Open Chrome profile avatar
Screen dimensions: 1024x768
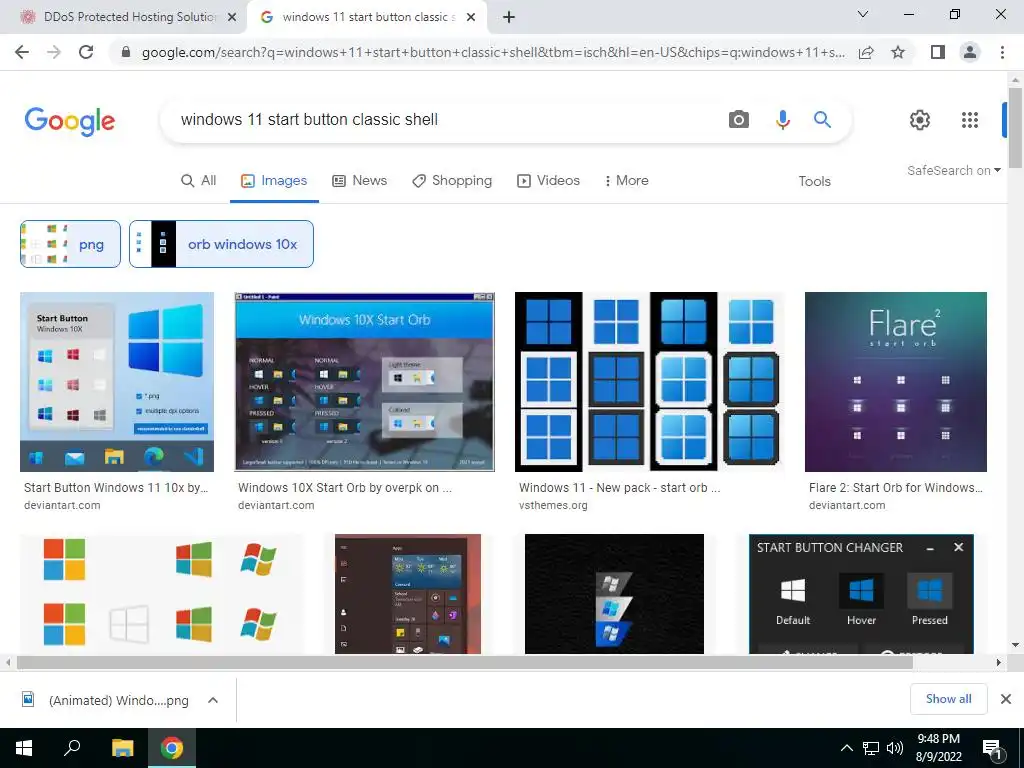(x=970, y=52)
